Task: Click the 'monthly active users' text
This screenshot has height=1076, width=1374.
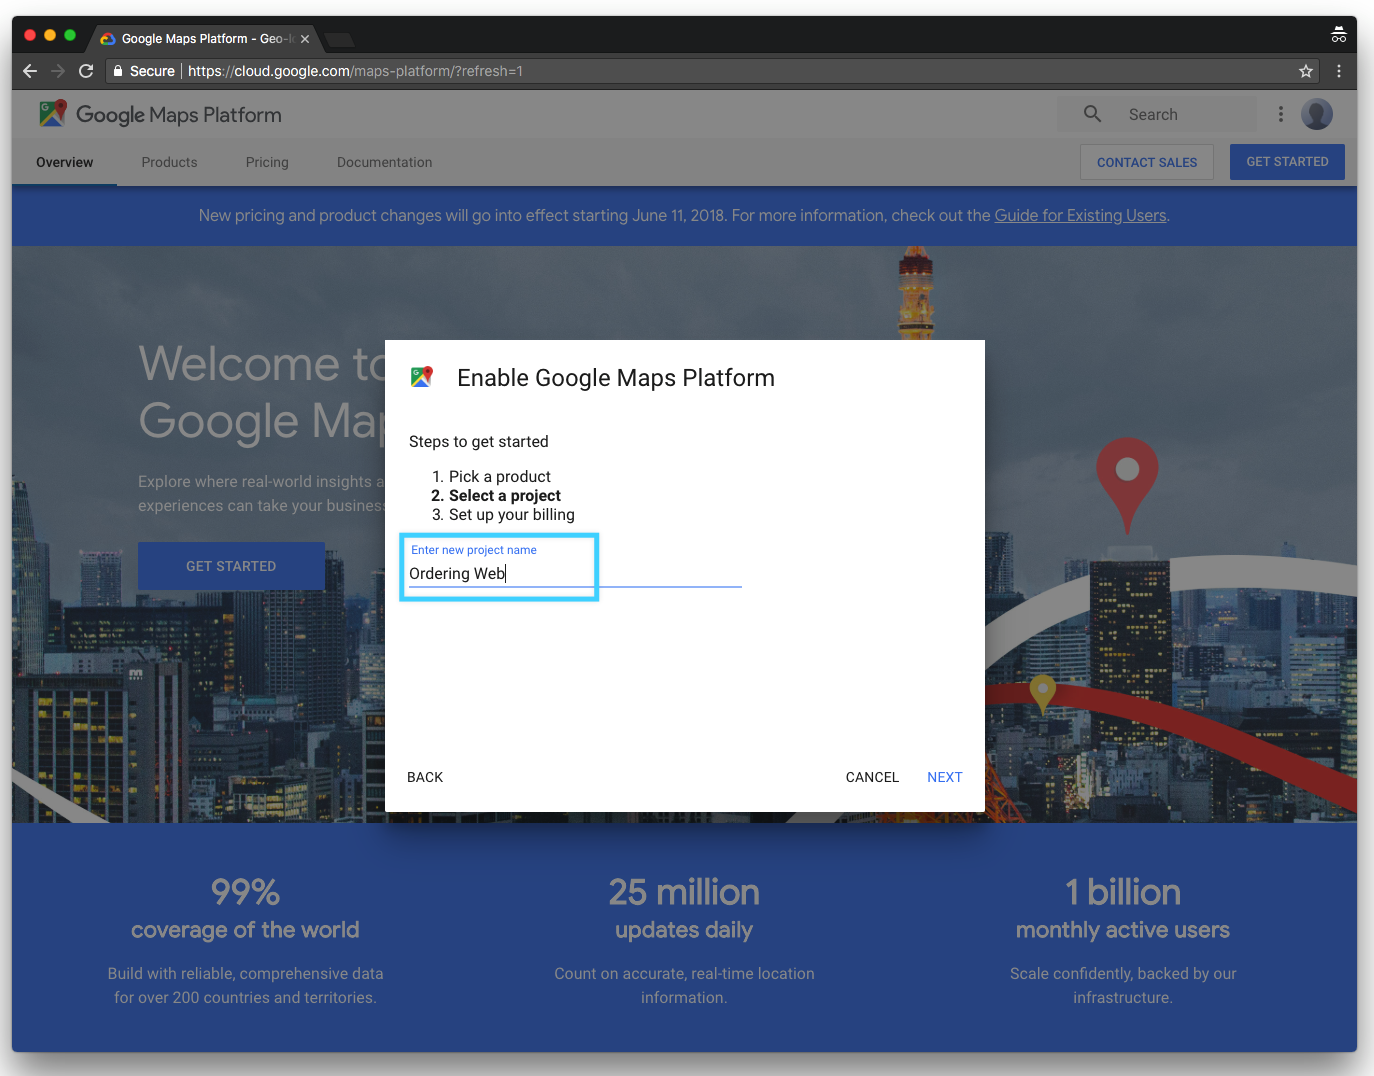Action: (x=1123, y=930)
